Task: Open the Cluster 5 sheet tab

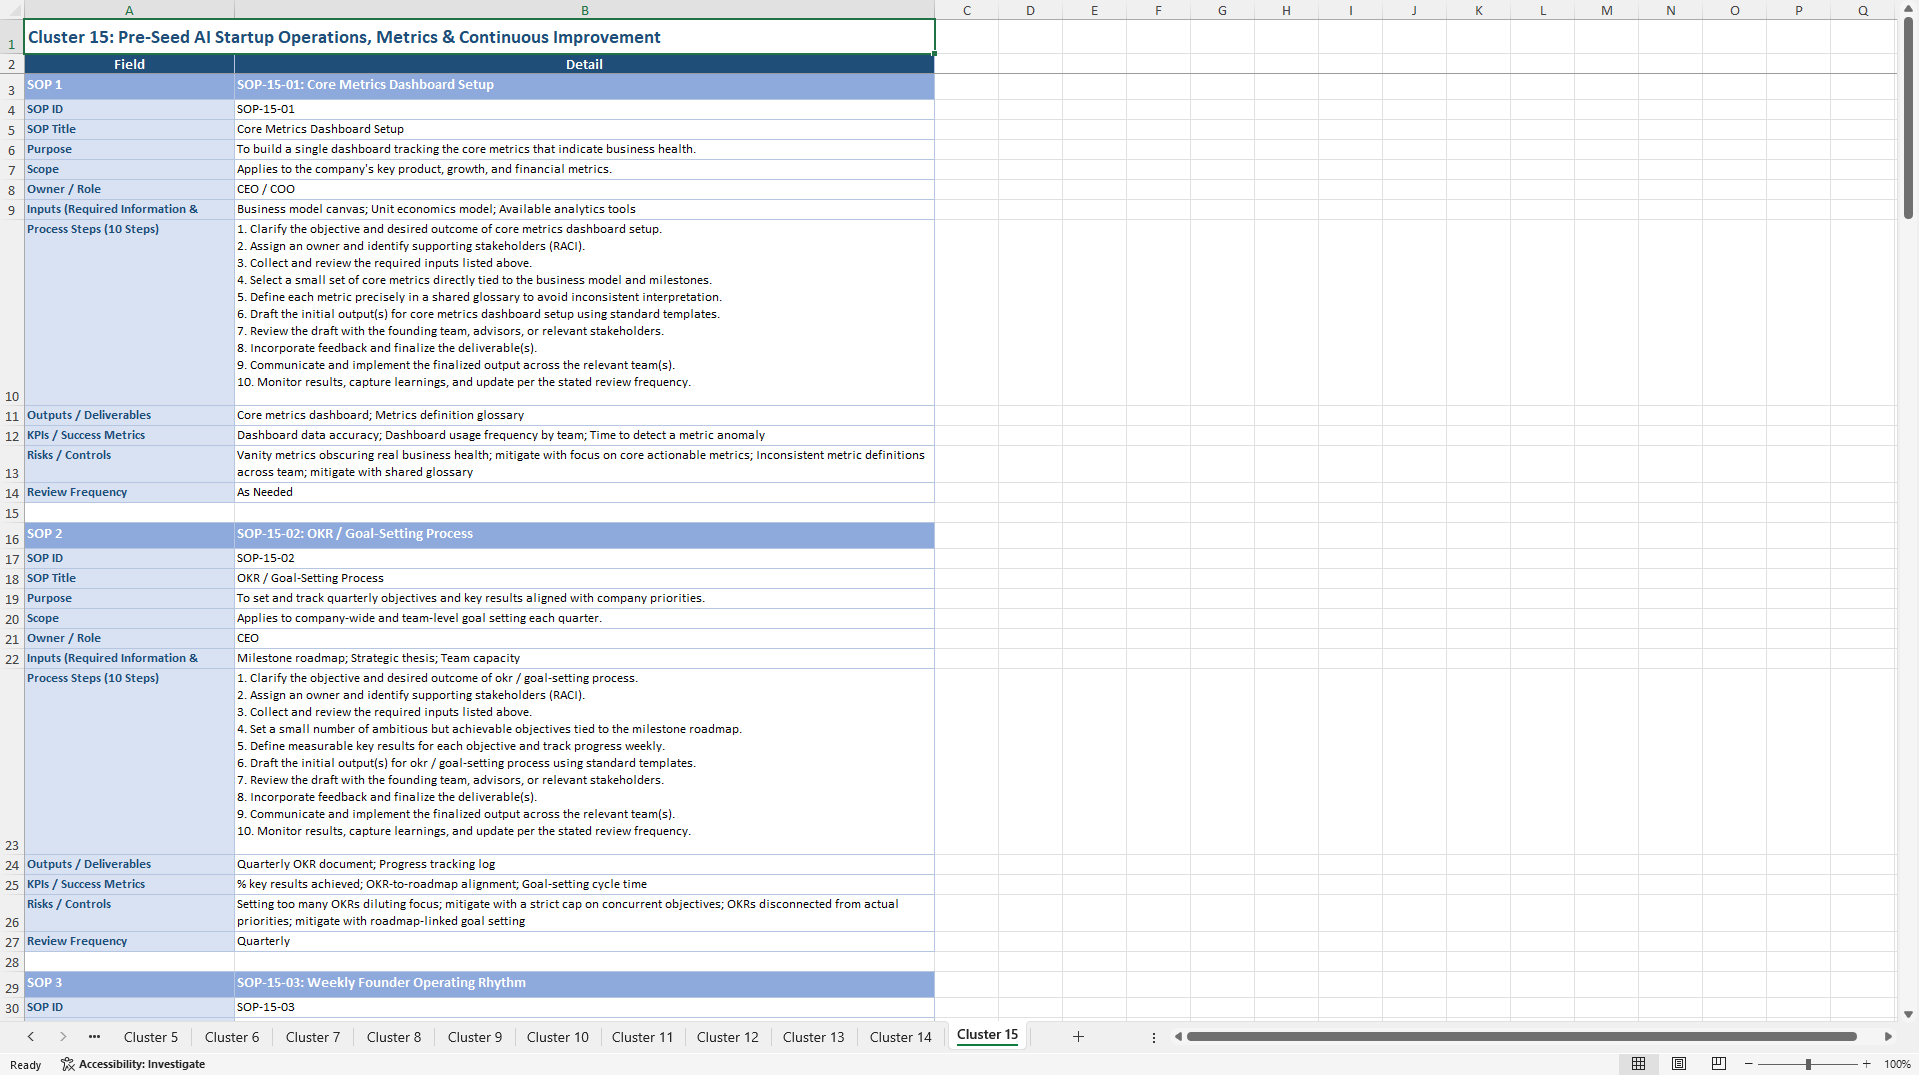Action: [x=151, y=1037]
